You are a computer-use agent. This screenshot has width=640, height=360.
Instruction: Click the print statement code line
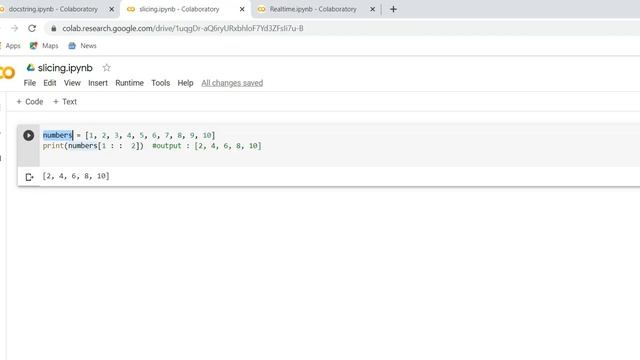point(93,146)
